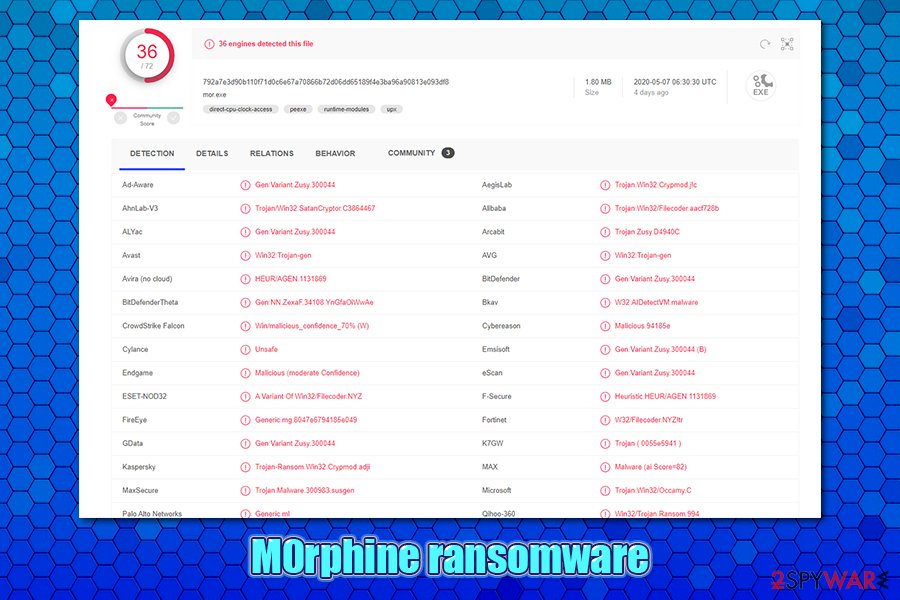Click the mor.exe file name
This screenshot has width=900, height=600.
[214, 95]
